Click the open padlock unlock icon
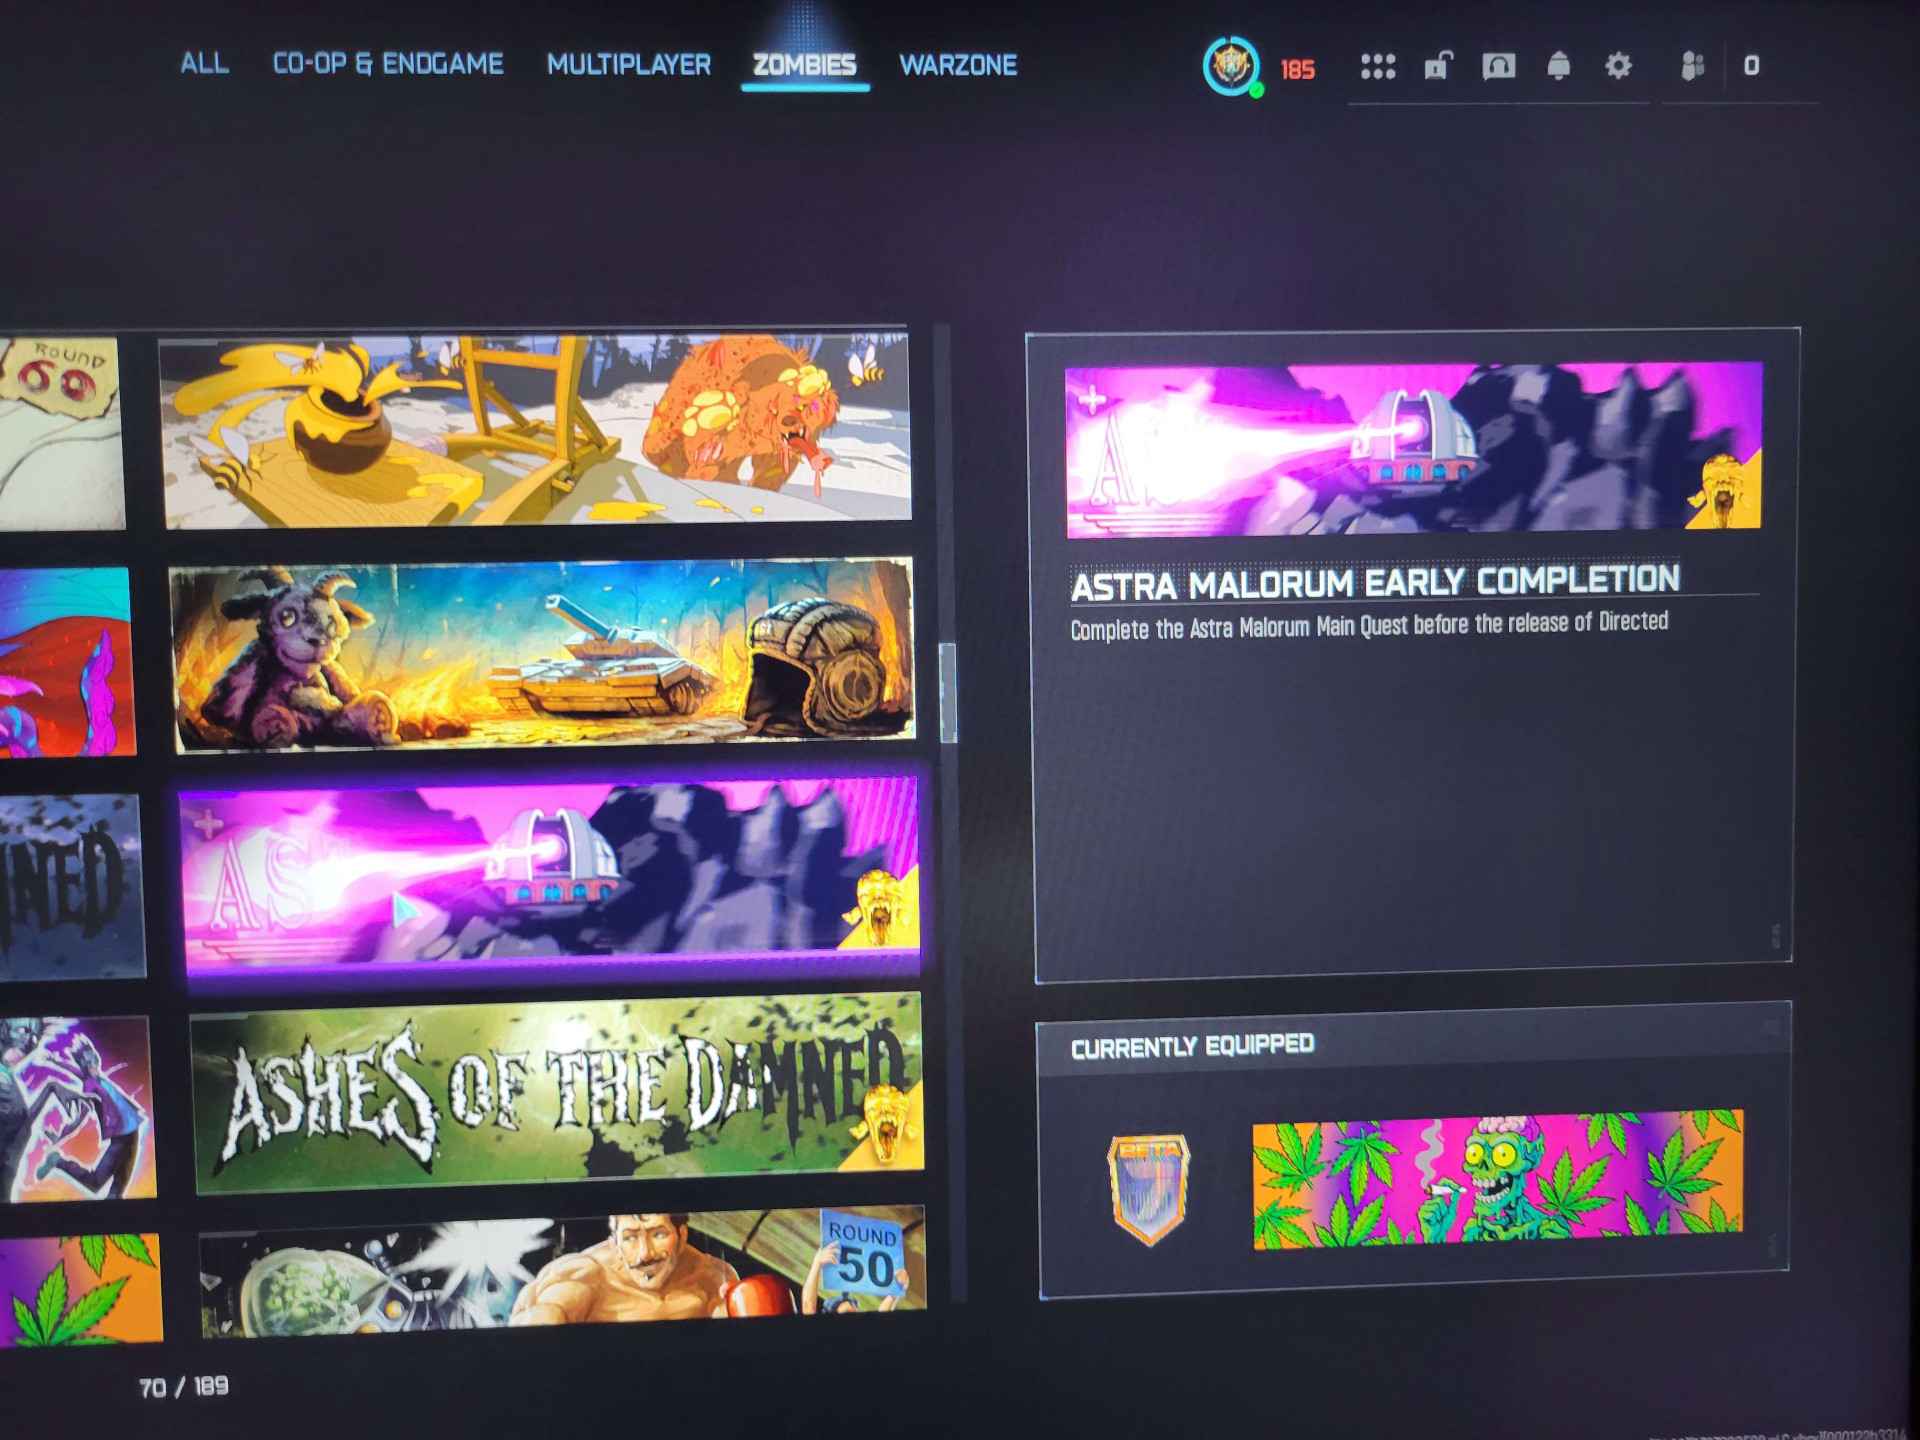Screen dimensions: 1920x1440 click(1437, 66)
